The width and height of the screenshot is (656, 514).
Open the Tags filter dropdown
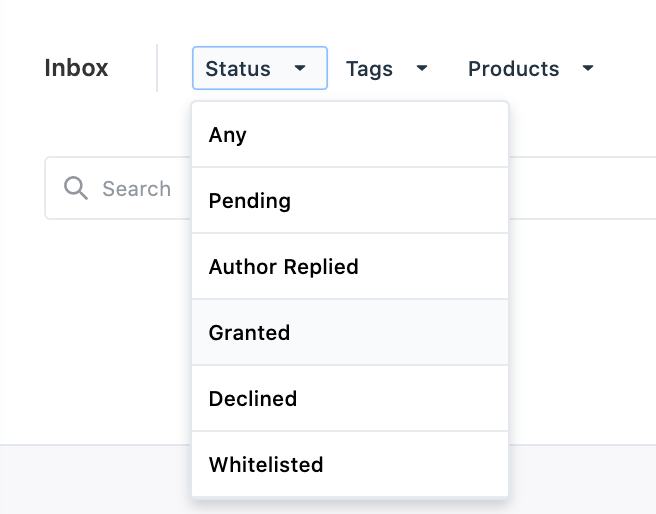(387, 69)
